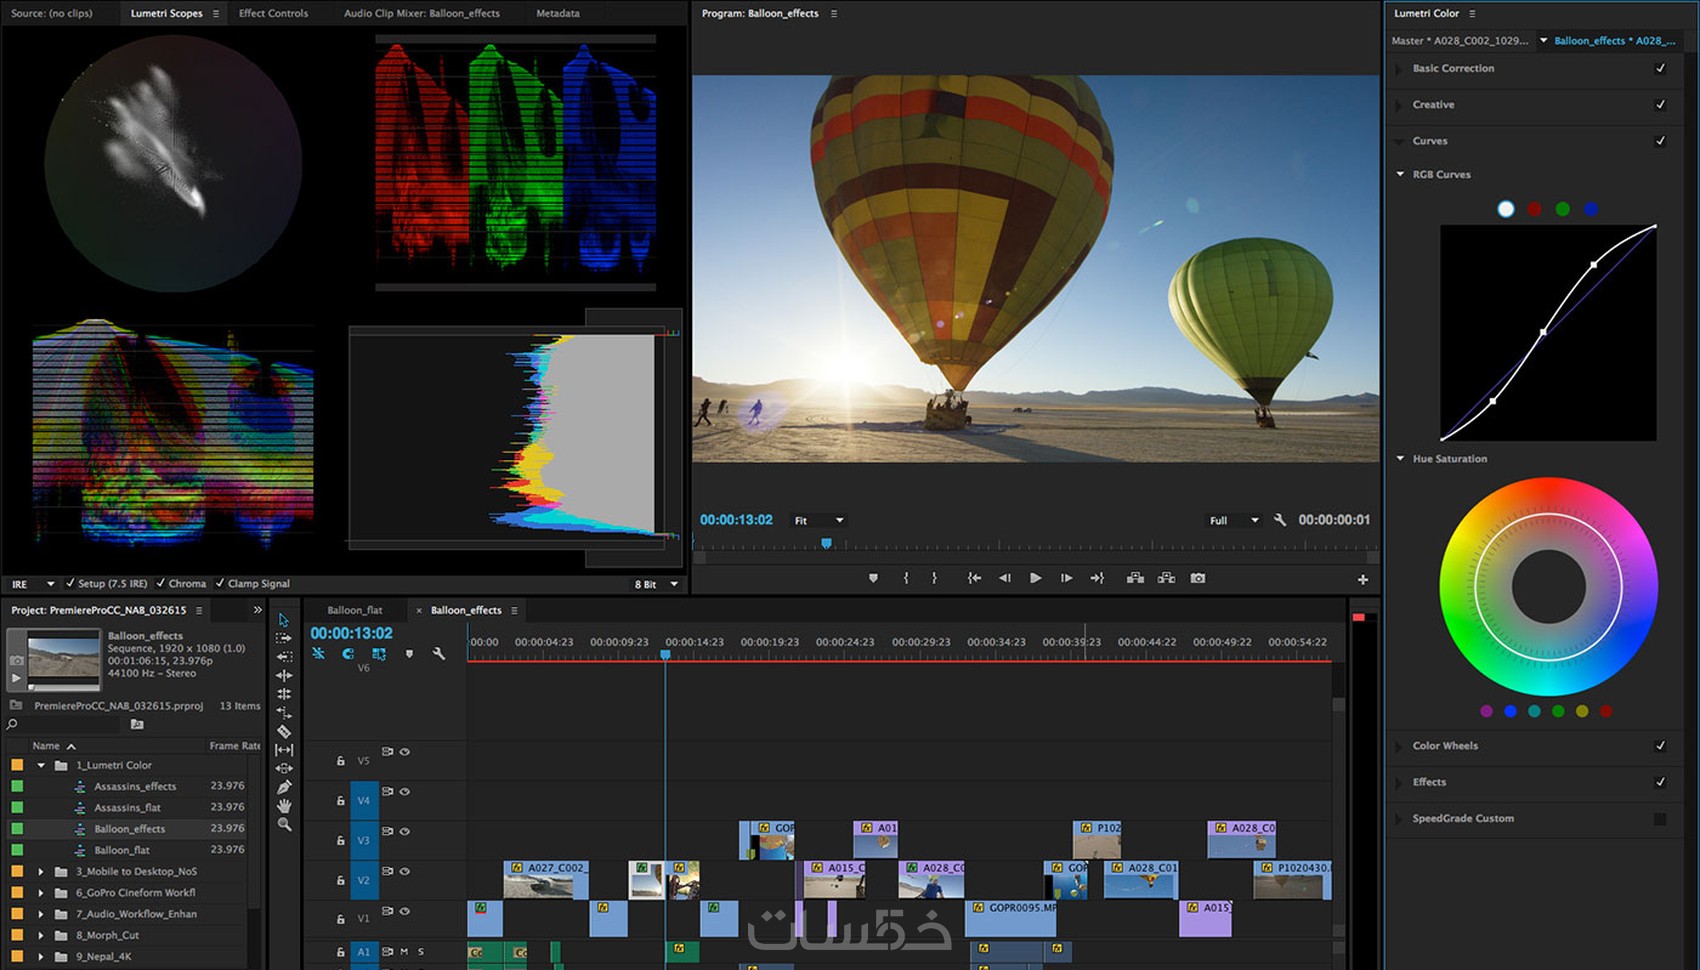Add a marker in Program monitor

pos(873,578)
